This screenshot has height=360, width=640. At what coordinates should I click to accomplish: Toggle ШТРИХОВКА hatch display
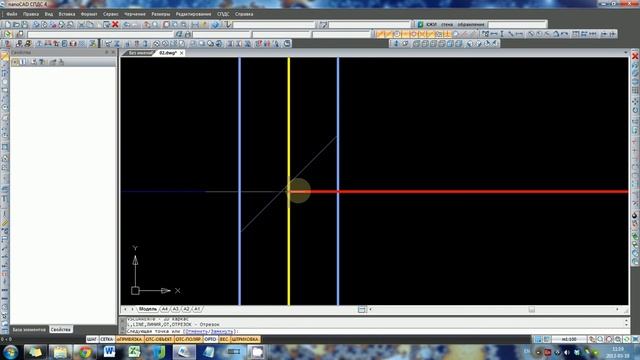tap(245, 339)
